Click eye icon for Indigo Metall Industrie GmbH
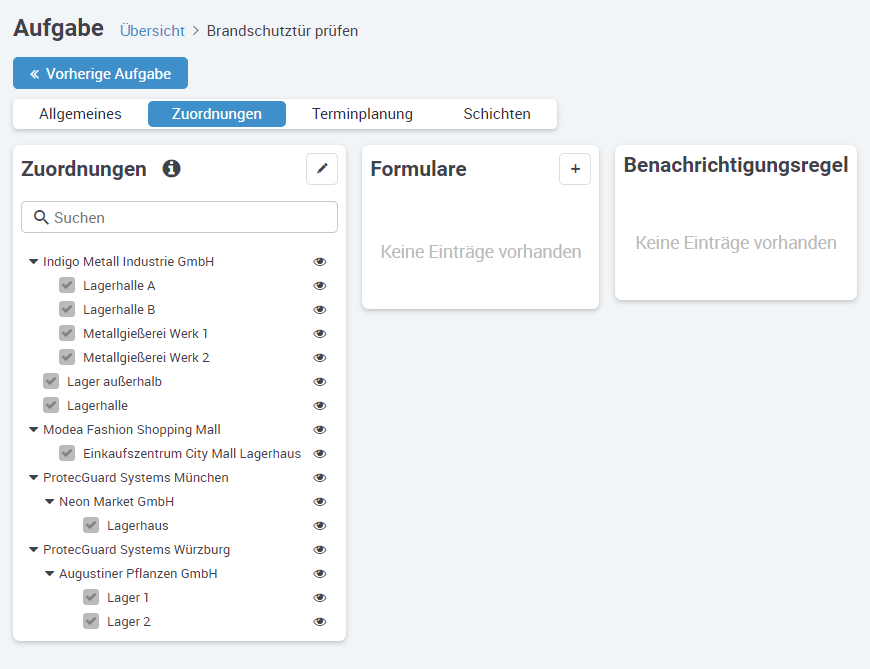The image size is (870, 669). coord(320,262)
